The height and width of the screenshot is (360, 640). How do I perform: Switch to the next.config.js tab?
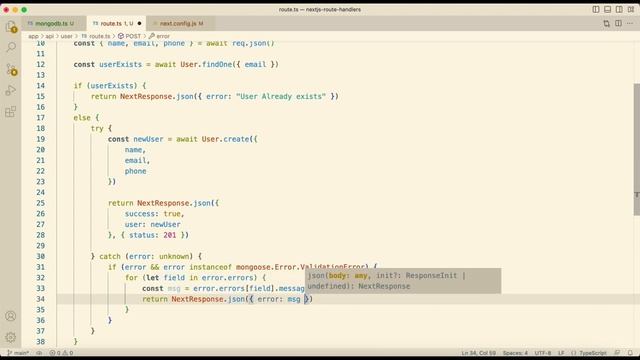[x=181, y=24]
